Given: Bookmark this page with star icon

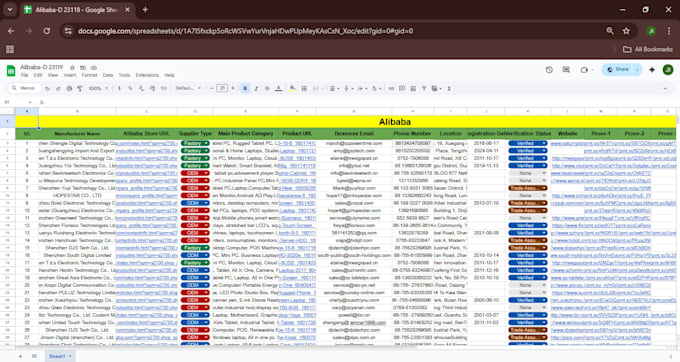Looking at the screenshot, I should click(626, 31).
